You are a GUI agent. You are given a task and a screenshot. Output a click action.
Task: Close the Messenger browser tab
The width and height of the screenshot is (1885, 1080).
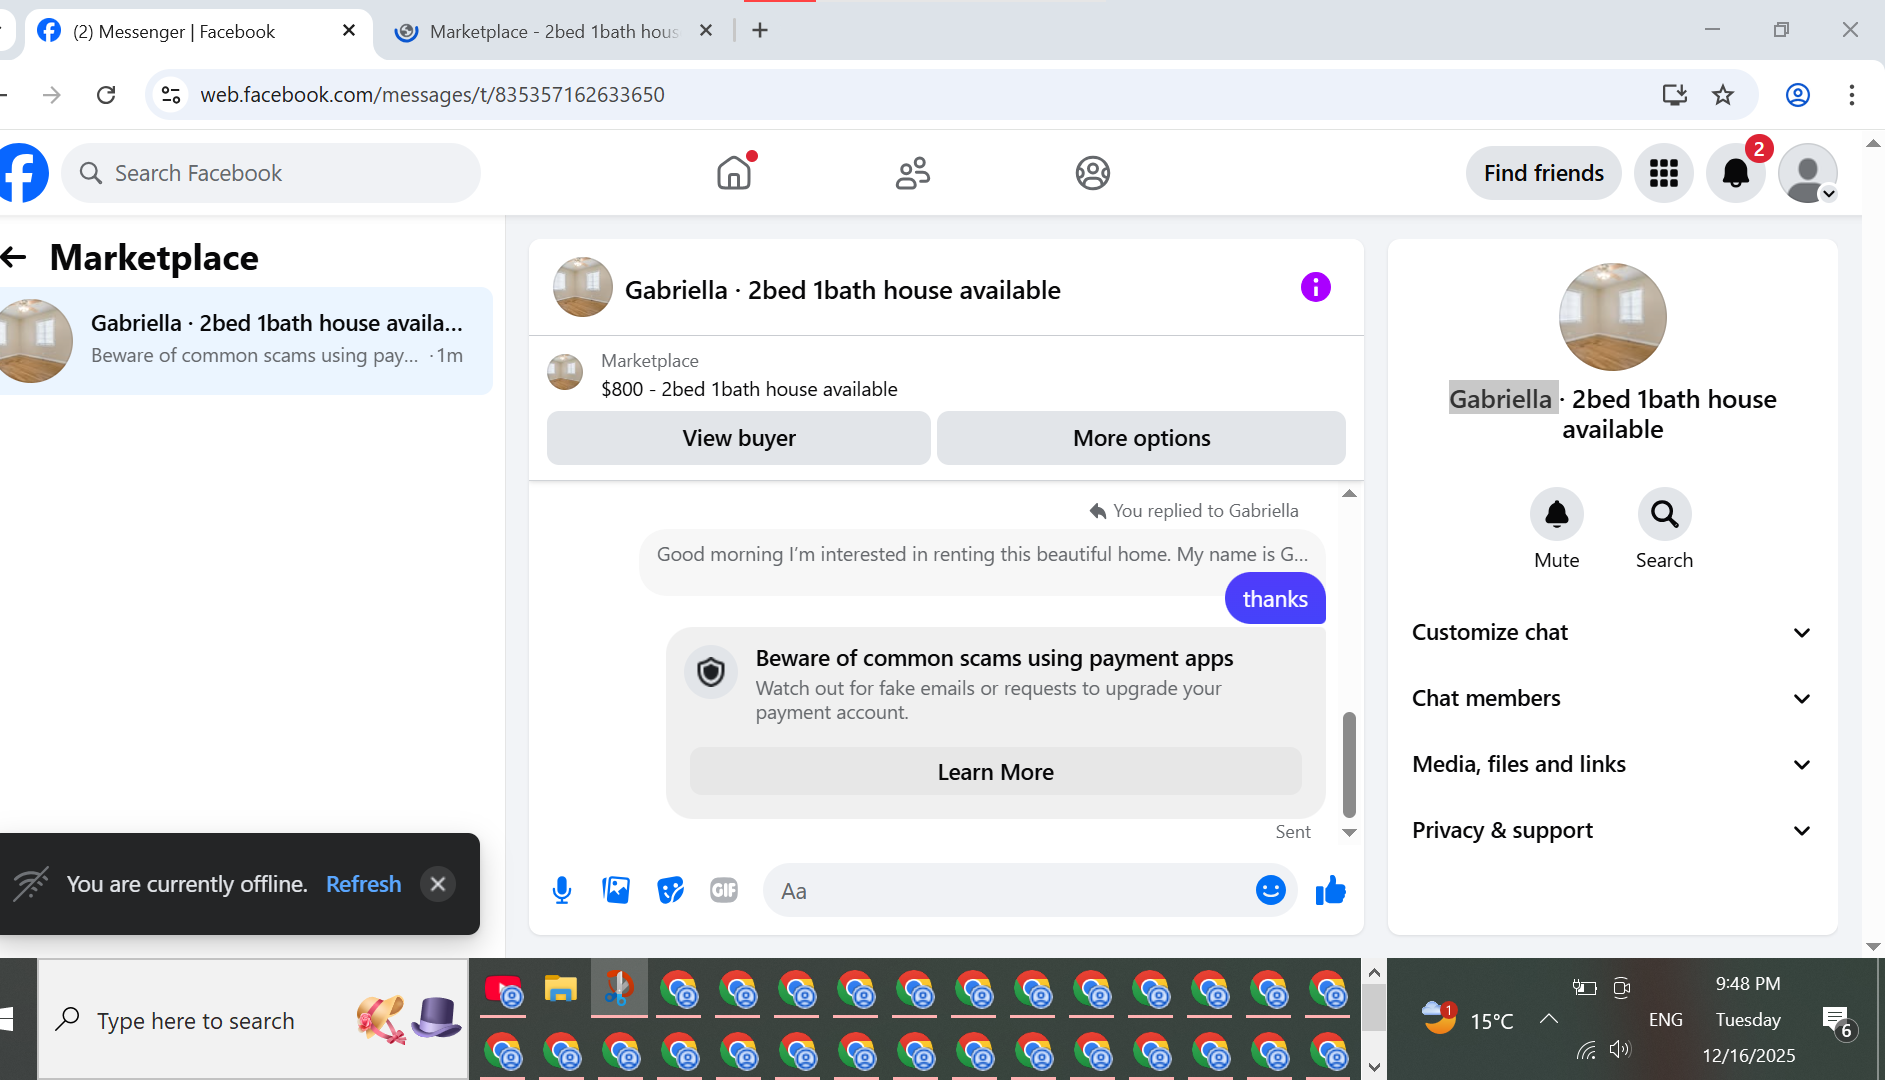349,31
